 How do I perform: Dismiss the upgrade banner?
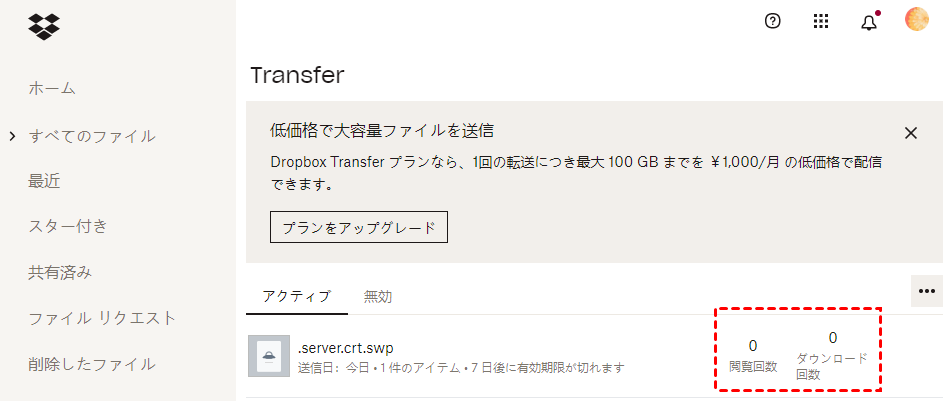[x=910, y=132]
